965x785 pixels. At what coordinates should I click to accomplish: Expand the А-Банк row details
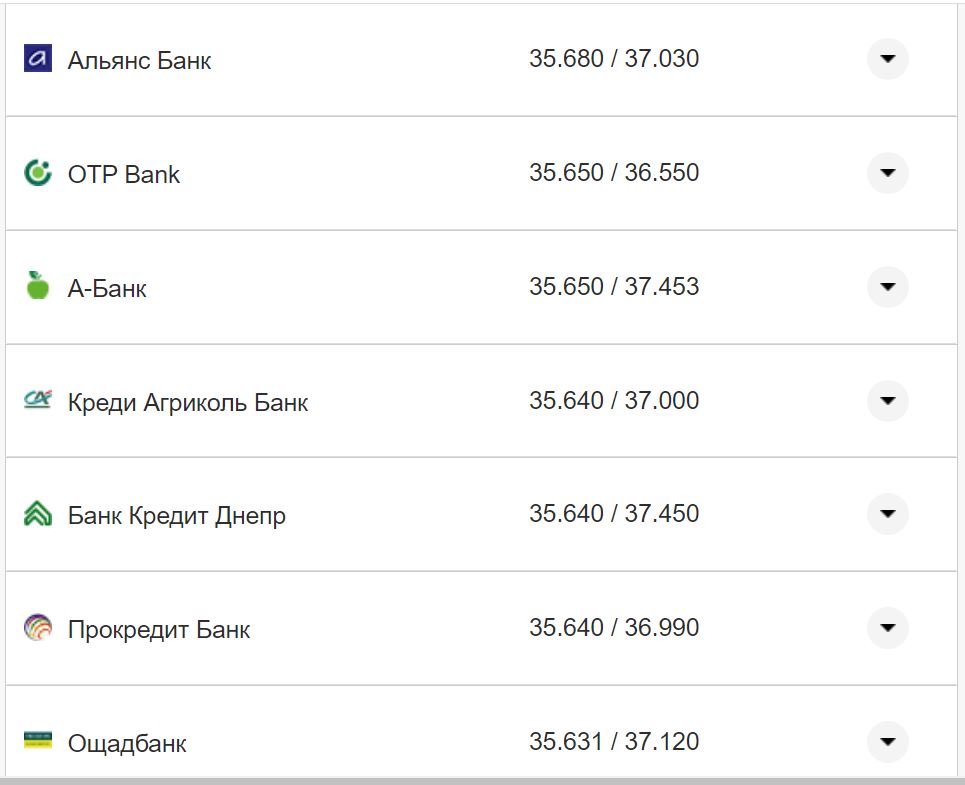pos(887,286)
